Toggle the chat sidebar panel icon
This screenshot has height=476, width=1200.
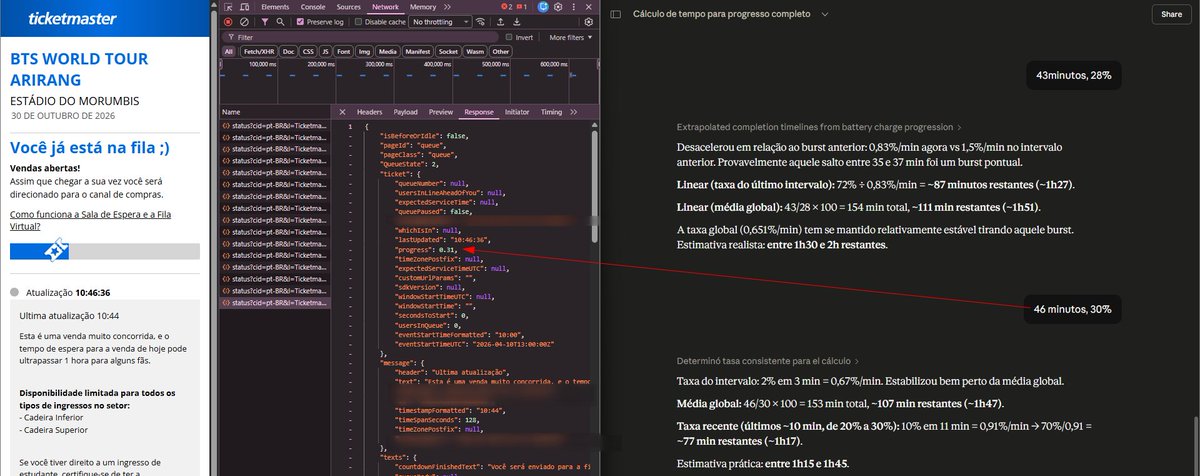pyautogui.click(x=616, y=14)
